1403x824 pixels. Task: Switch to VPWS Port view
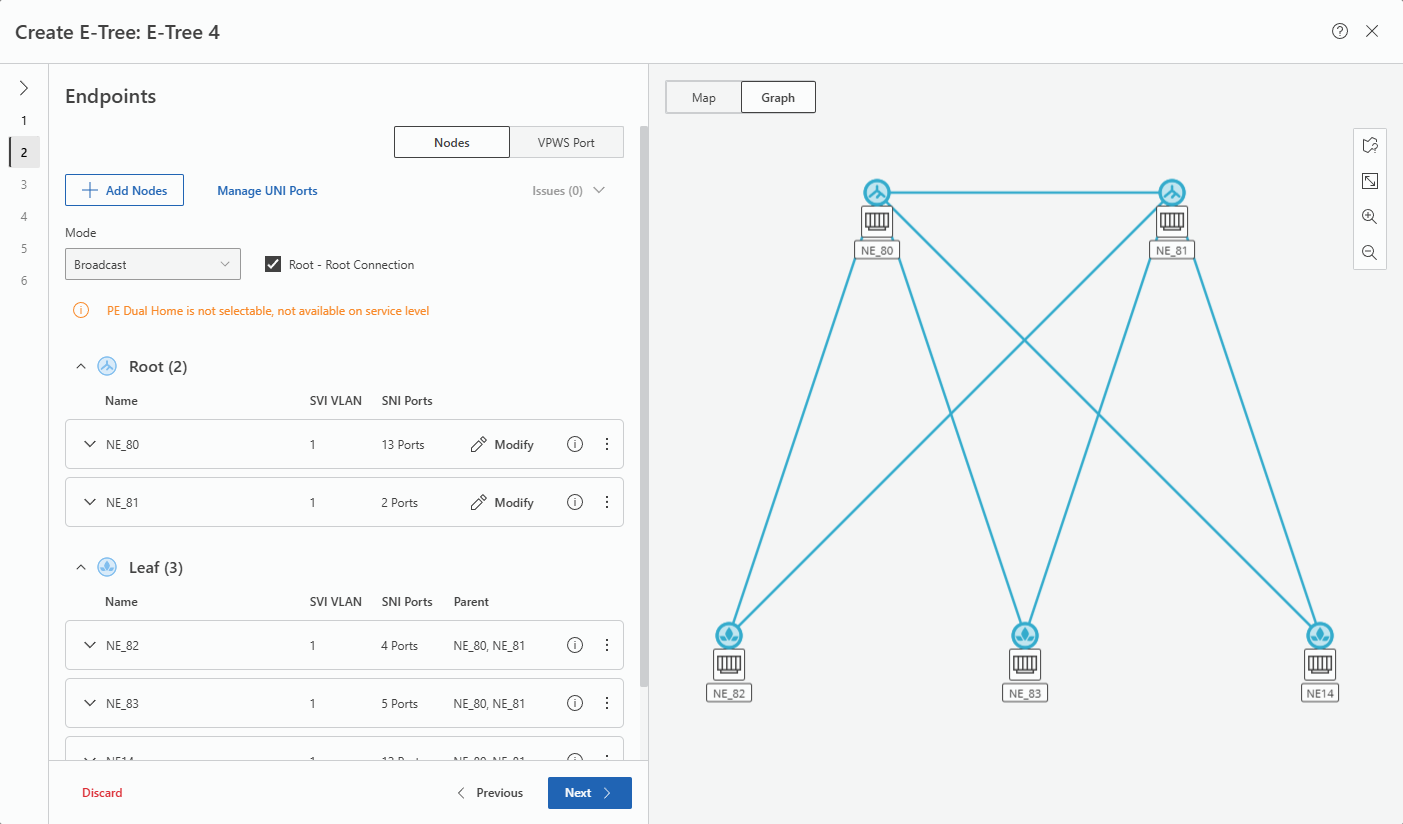[x=566, y=143]
